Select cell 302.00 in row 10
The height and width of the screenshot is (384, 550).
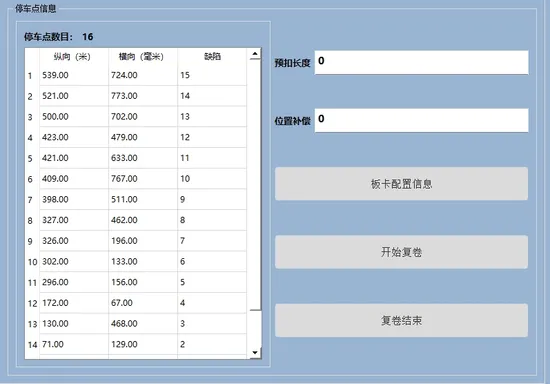74,261
